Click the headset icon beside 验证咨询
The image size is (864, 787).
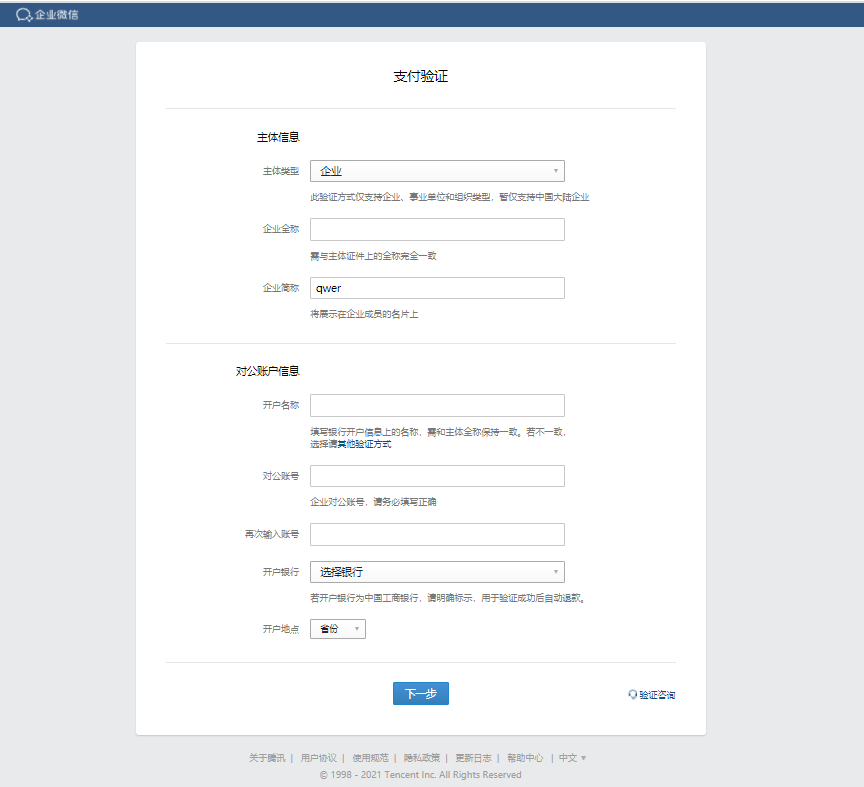633,694
